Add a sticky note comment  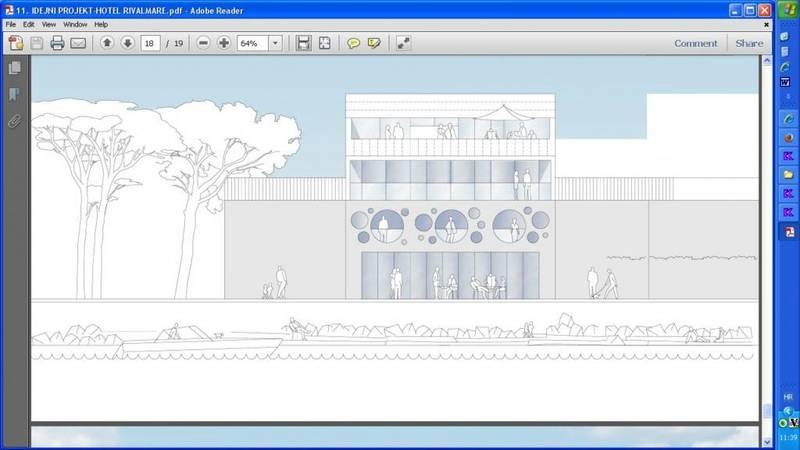tap(353, 43)
